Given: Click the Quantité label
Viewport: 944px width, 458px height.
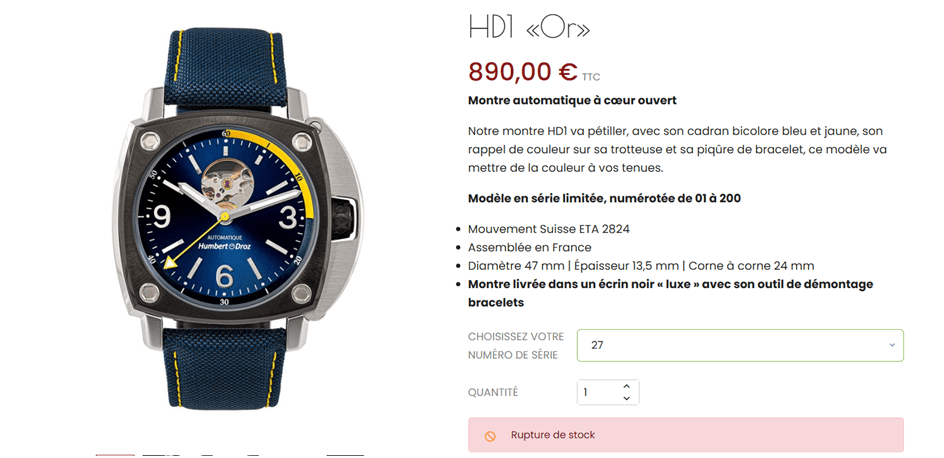Looking at the screenshot, I should pyautogui.click(x=493, y=392).
